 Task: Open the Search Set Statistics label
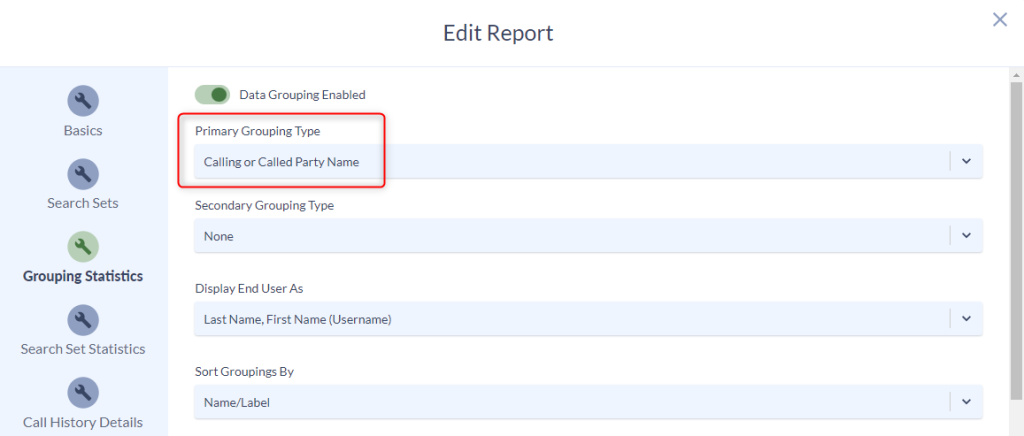[83, 349]
